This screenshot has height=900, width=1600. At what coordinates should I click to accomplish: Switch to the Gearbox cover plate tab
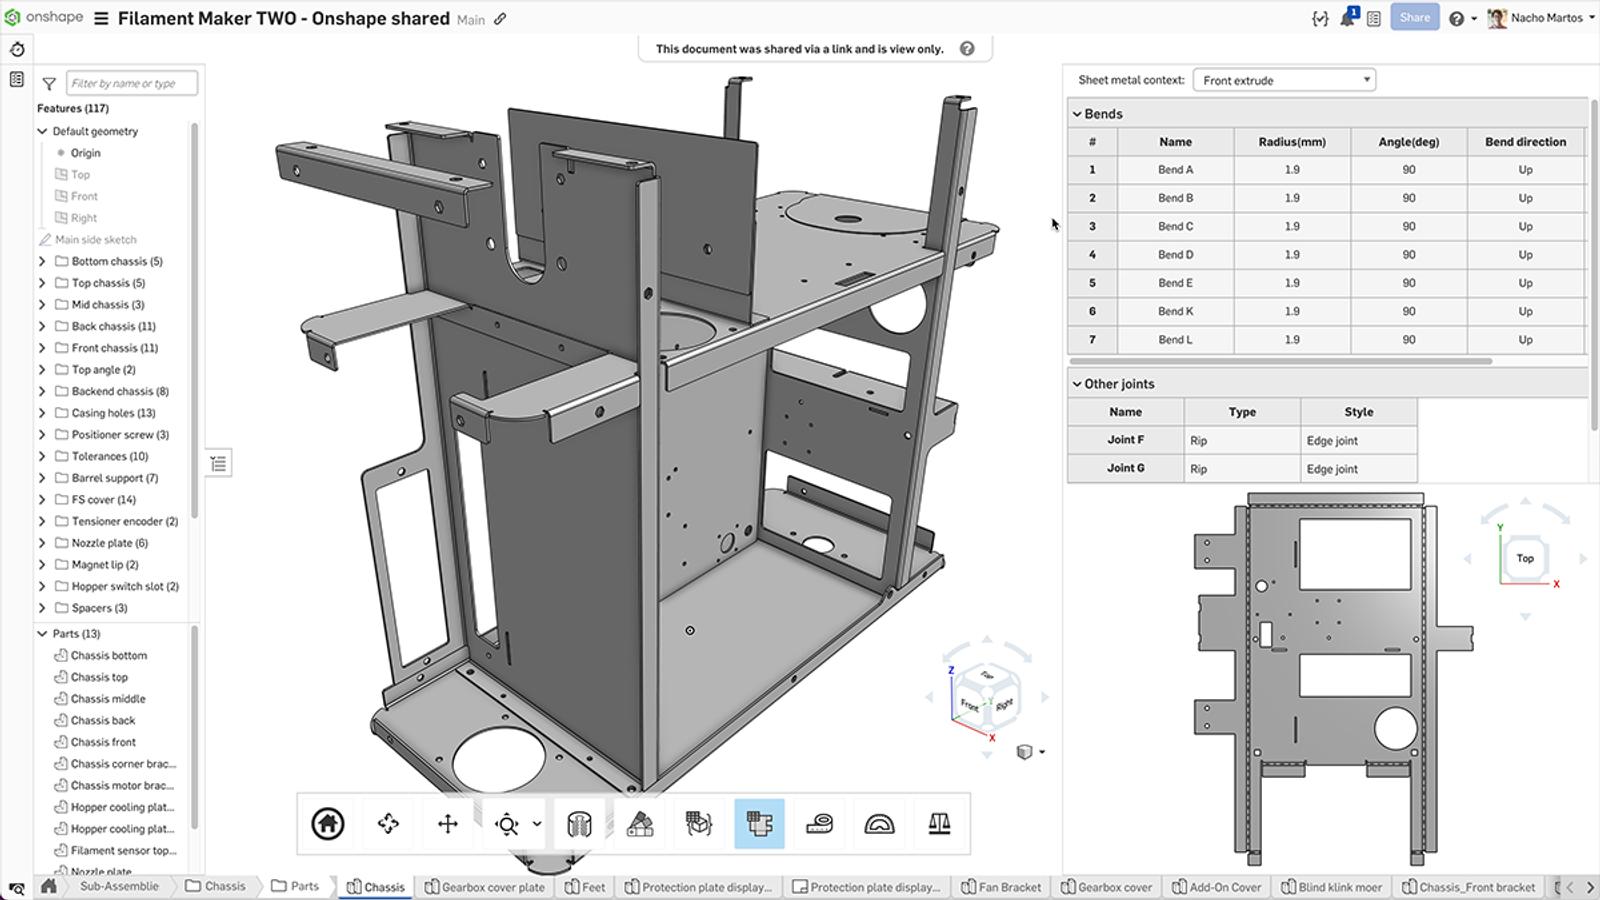pos(484,887)
